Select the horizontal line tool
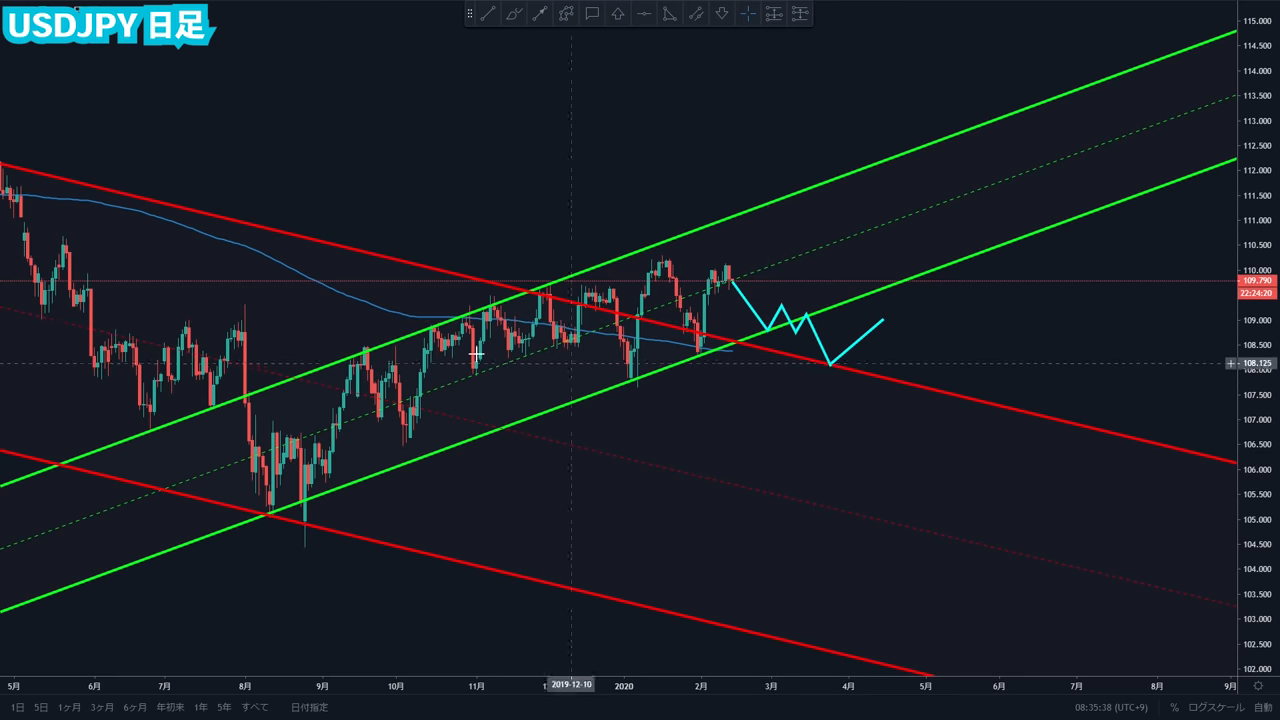1280x720 pixels. [644, 14]
